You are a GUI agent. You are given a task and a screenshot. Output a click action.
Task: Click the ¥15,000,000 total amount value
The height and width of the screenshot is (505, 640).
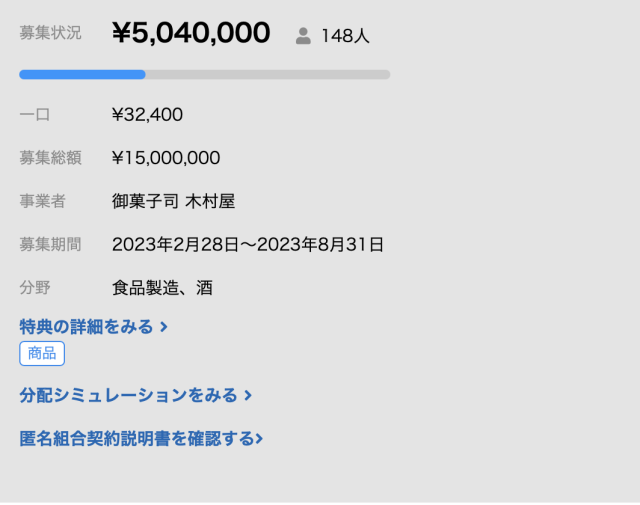pos(166,158)
